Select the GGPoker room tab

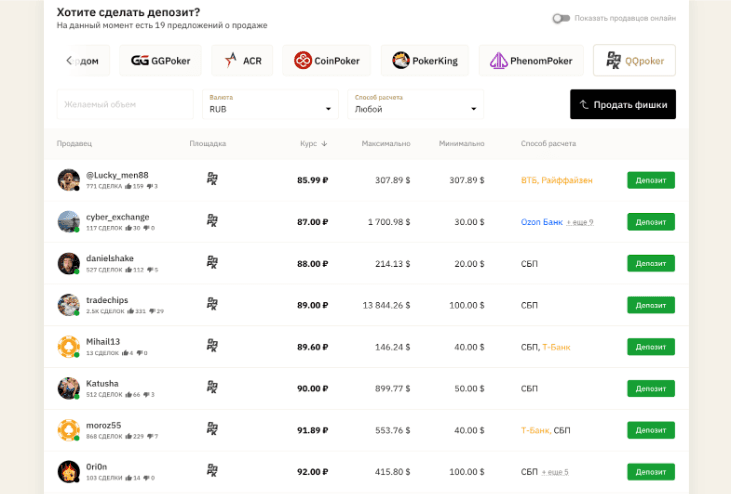click(x=160, y=61)
